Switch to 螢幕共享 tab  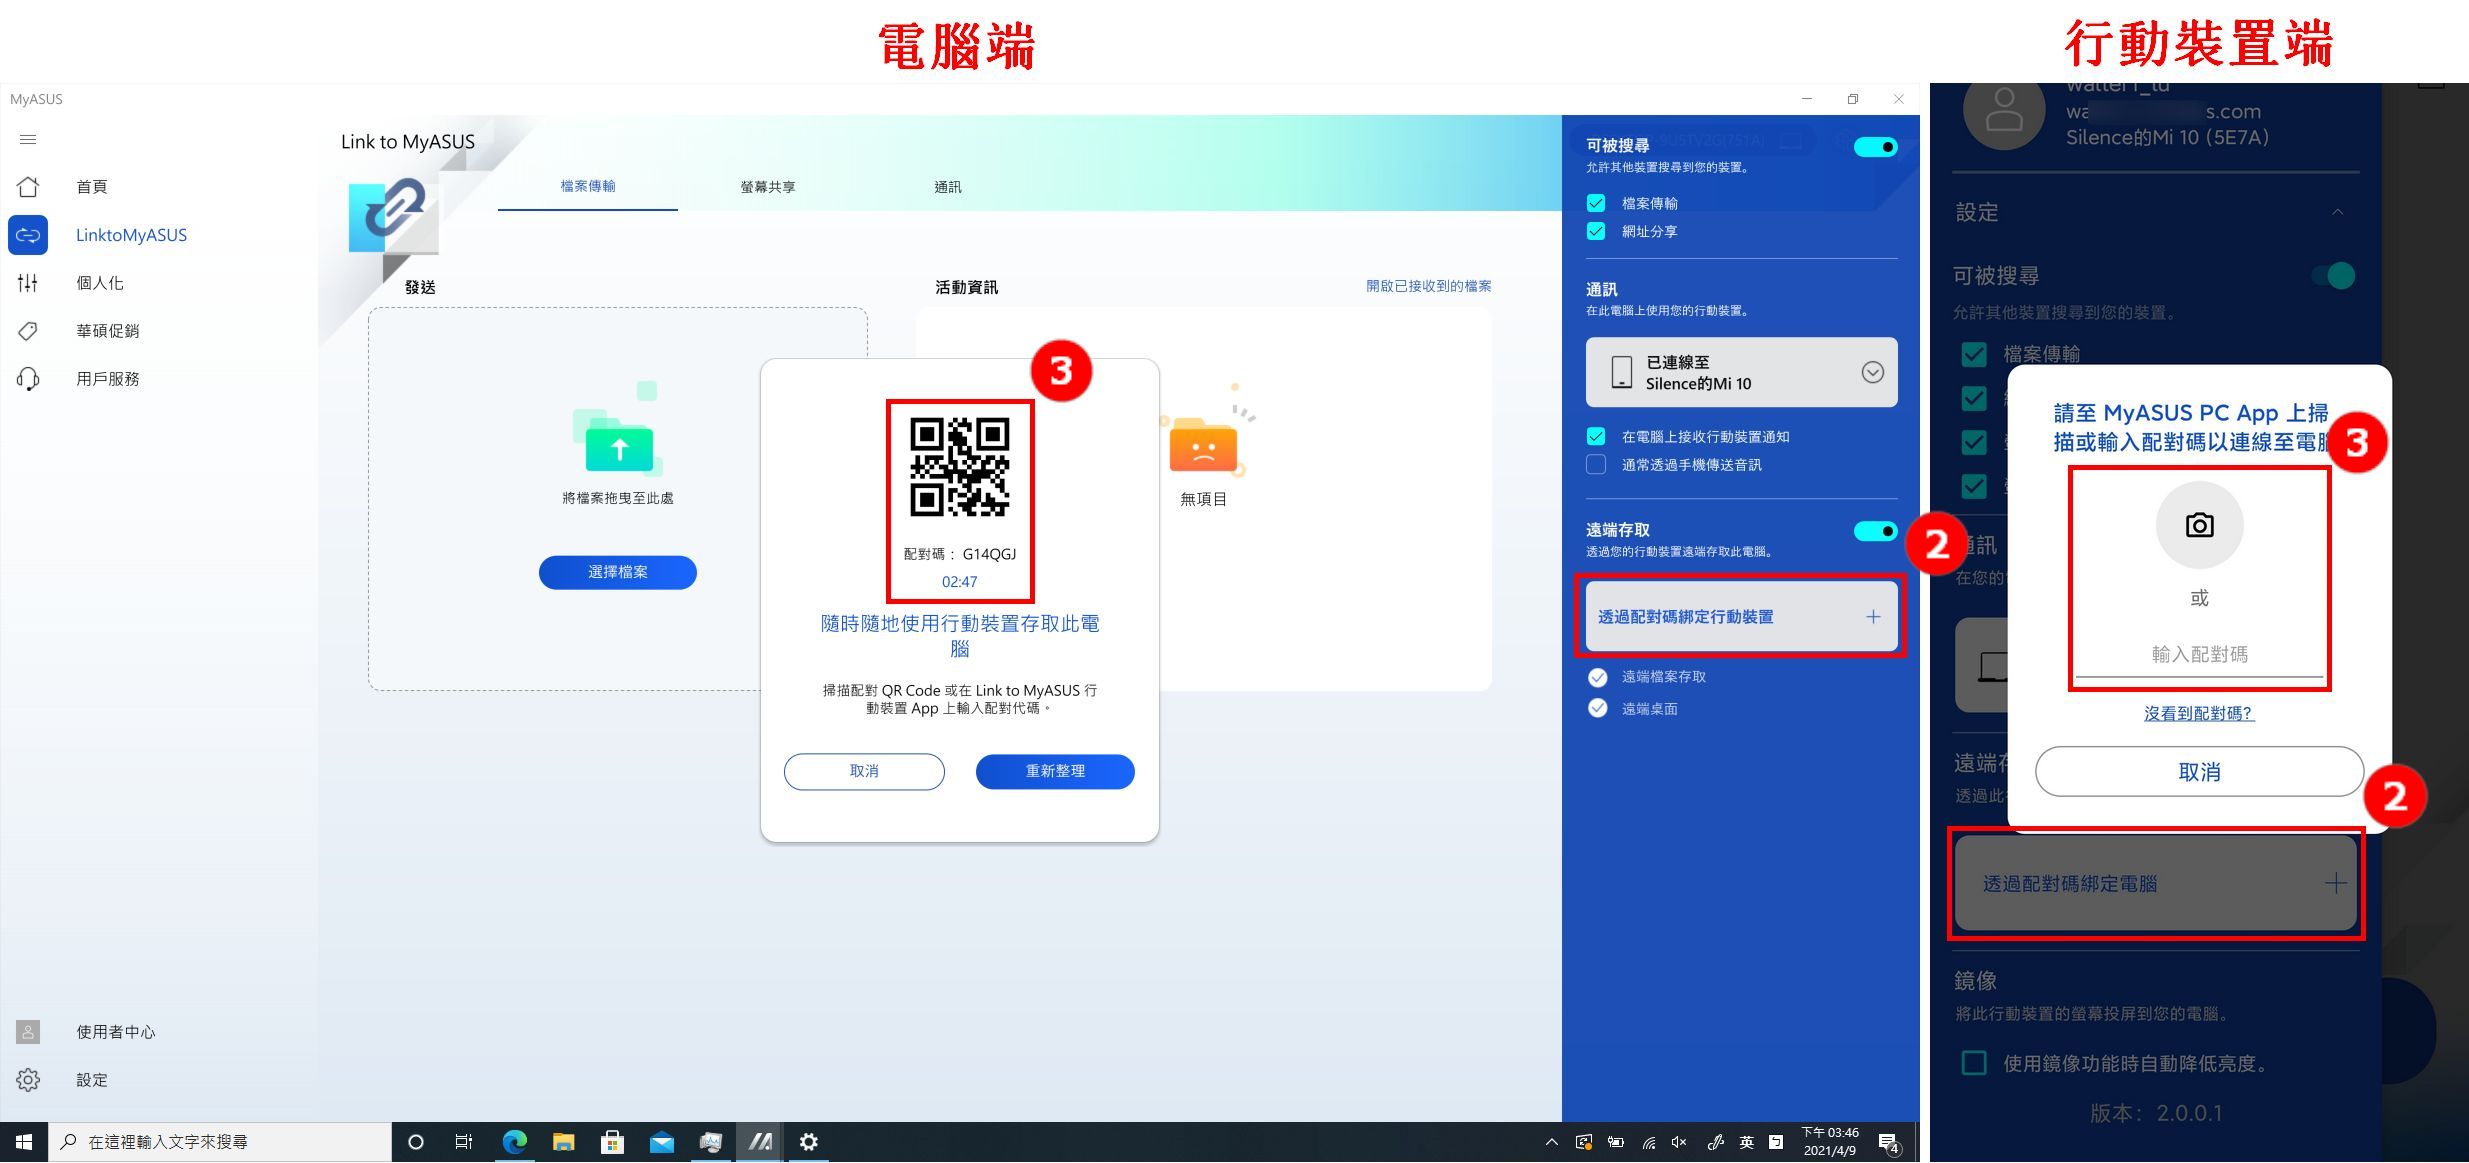pos(768,187)
